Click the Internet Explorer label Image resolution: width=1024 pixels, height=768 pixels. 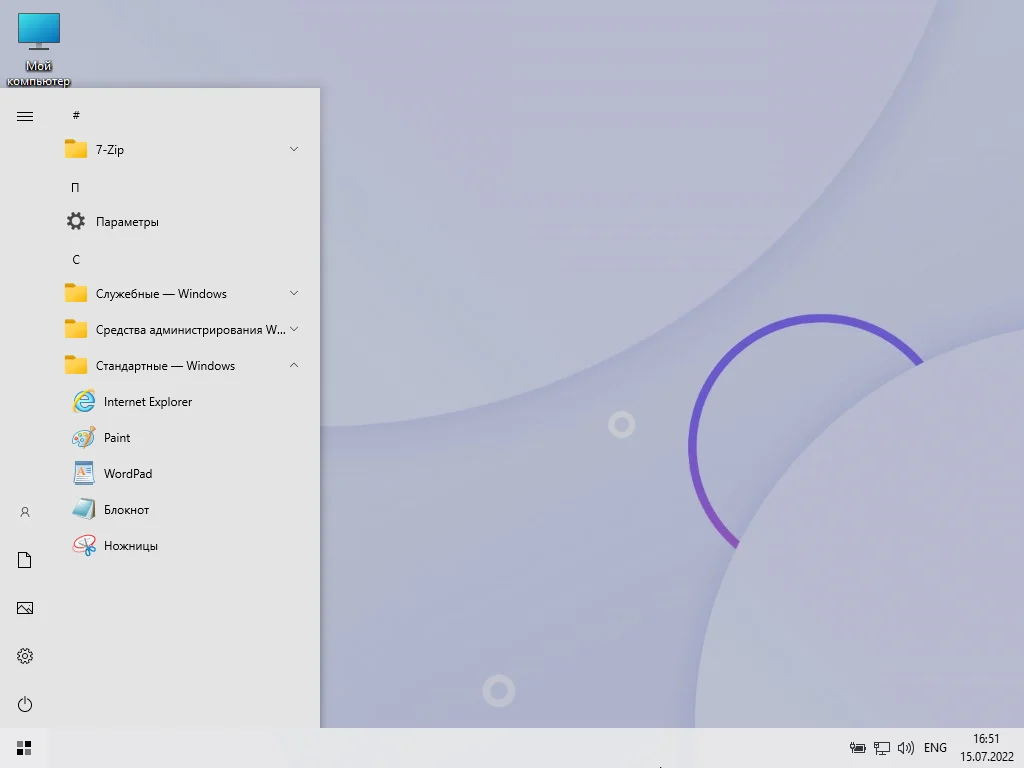click(x=148, y=402)
